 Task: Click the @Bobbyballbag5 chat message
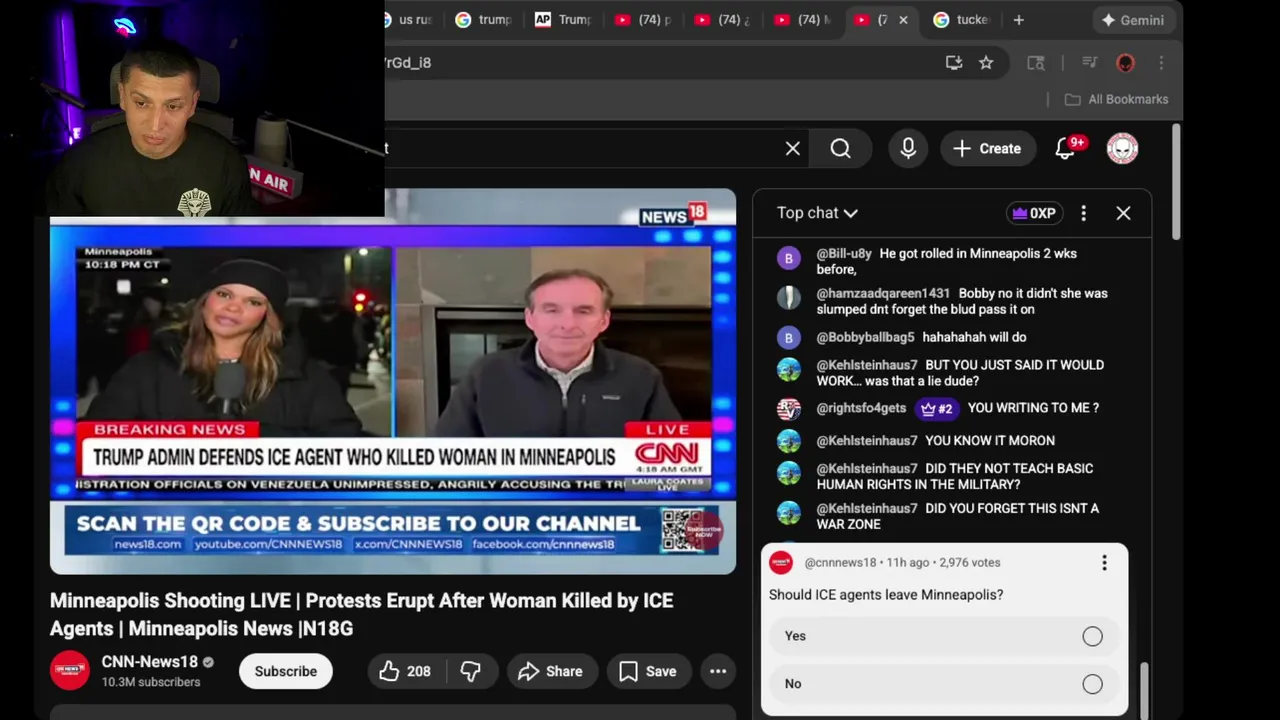point(974,338)
